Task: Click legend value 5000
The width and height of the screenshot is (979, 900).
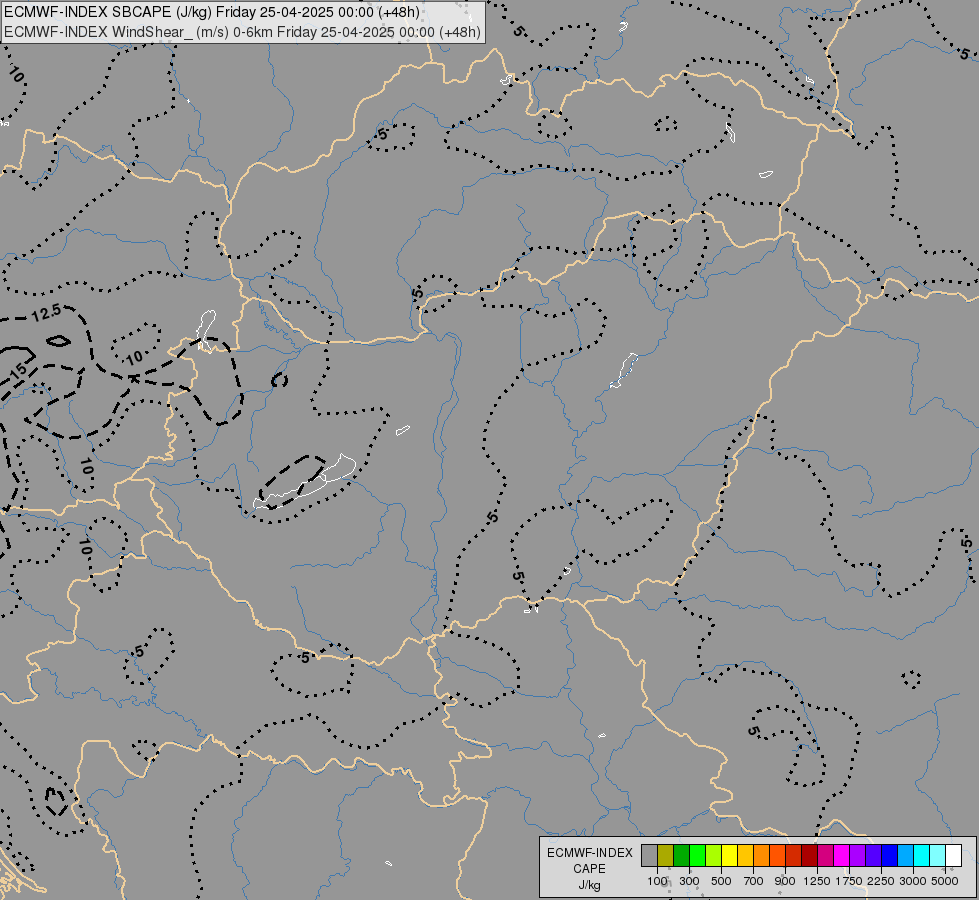Action: pyautogui.click(x=945, y=881)
